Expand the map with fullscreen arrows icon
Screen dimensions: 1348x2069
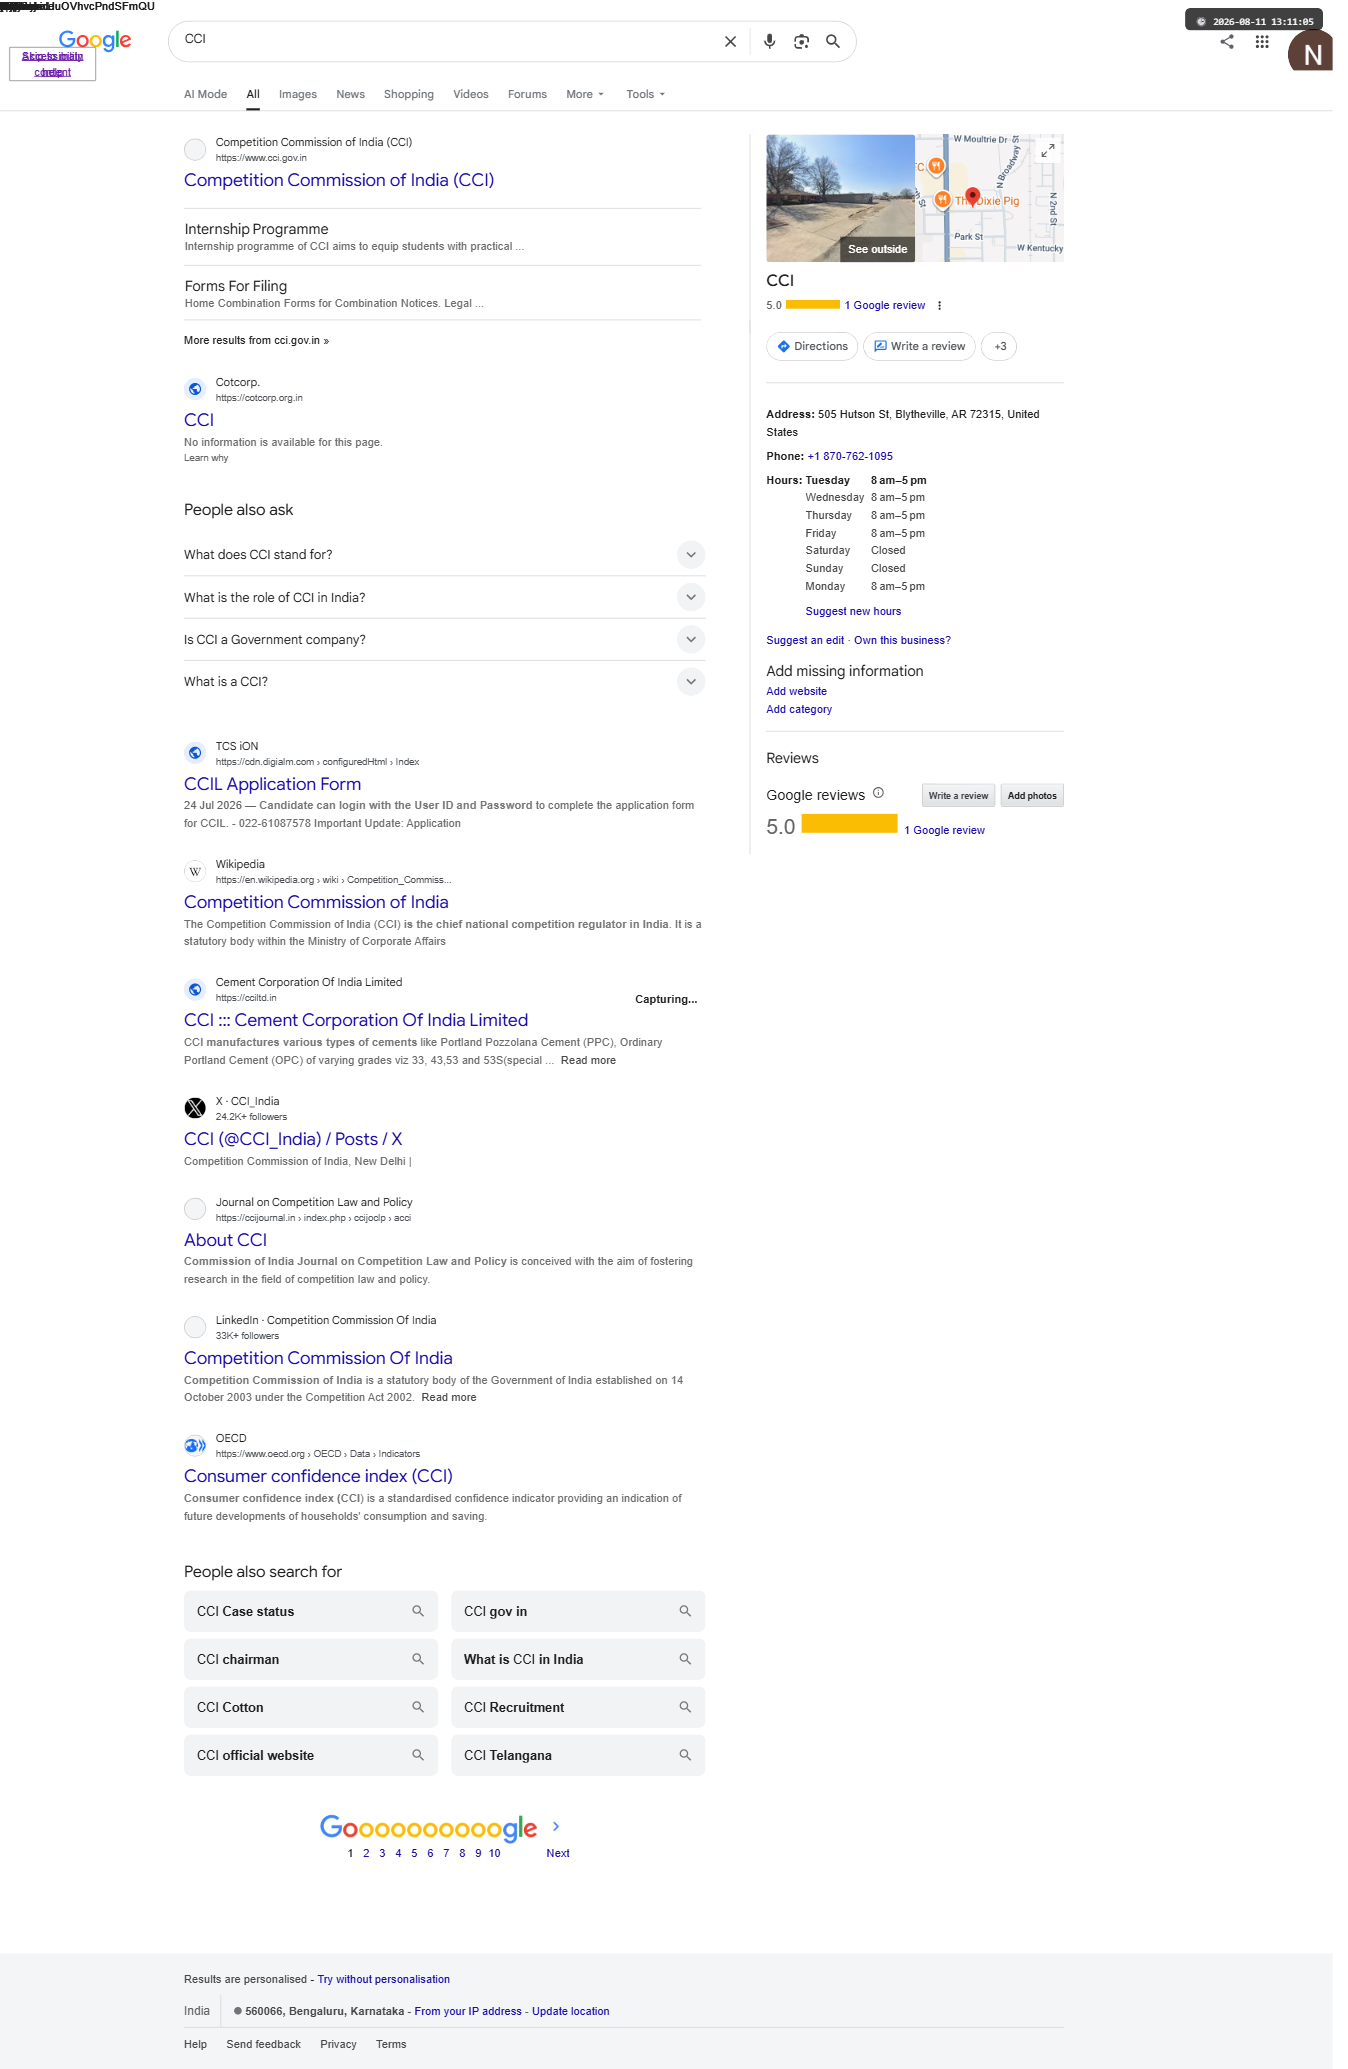[x=1047, y=151]
